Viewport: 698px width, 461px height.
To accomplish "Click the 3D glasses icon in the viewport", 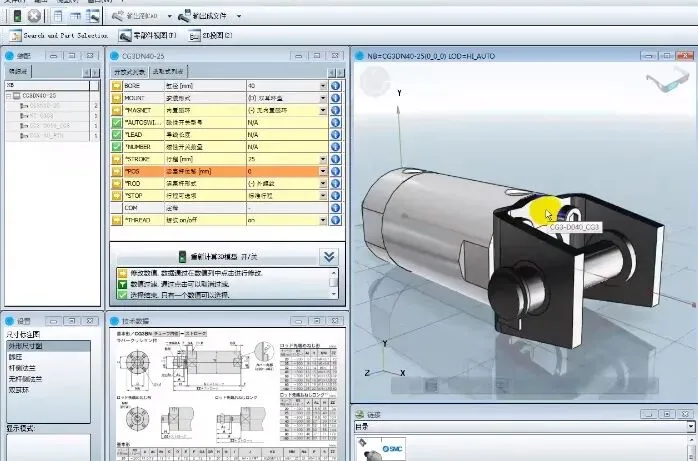I will [666, 79].
